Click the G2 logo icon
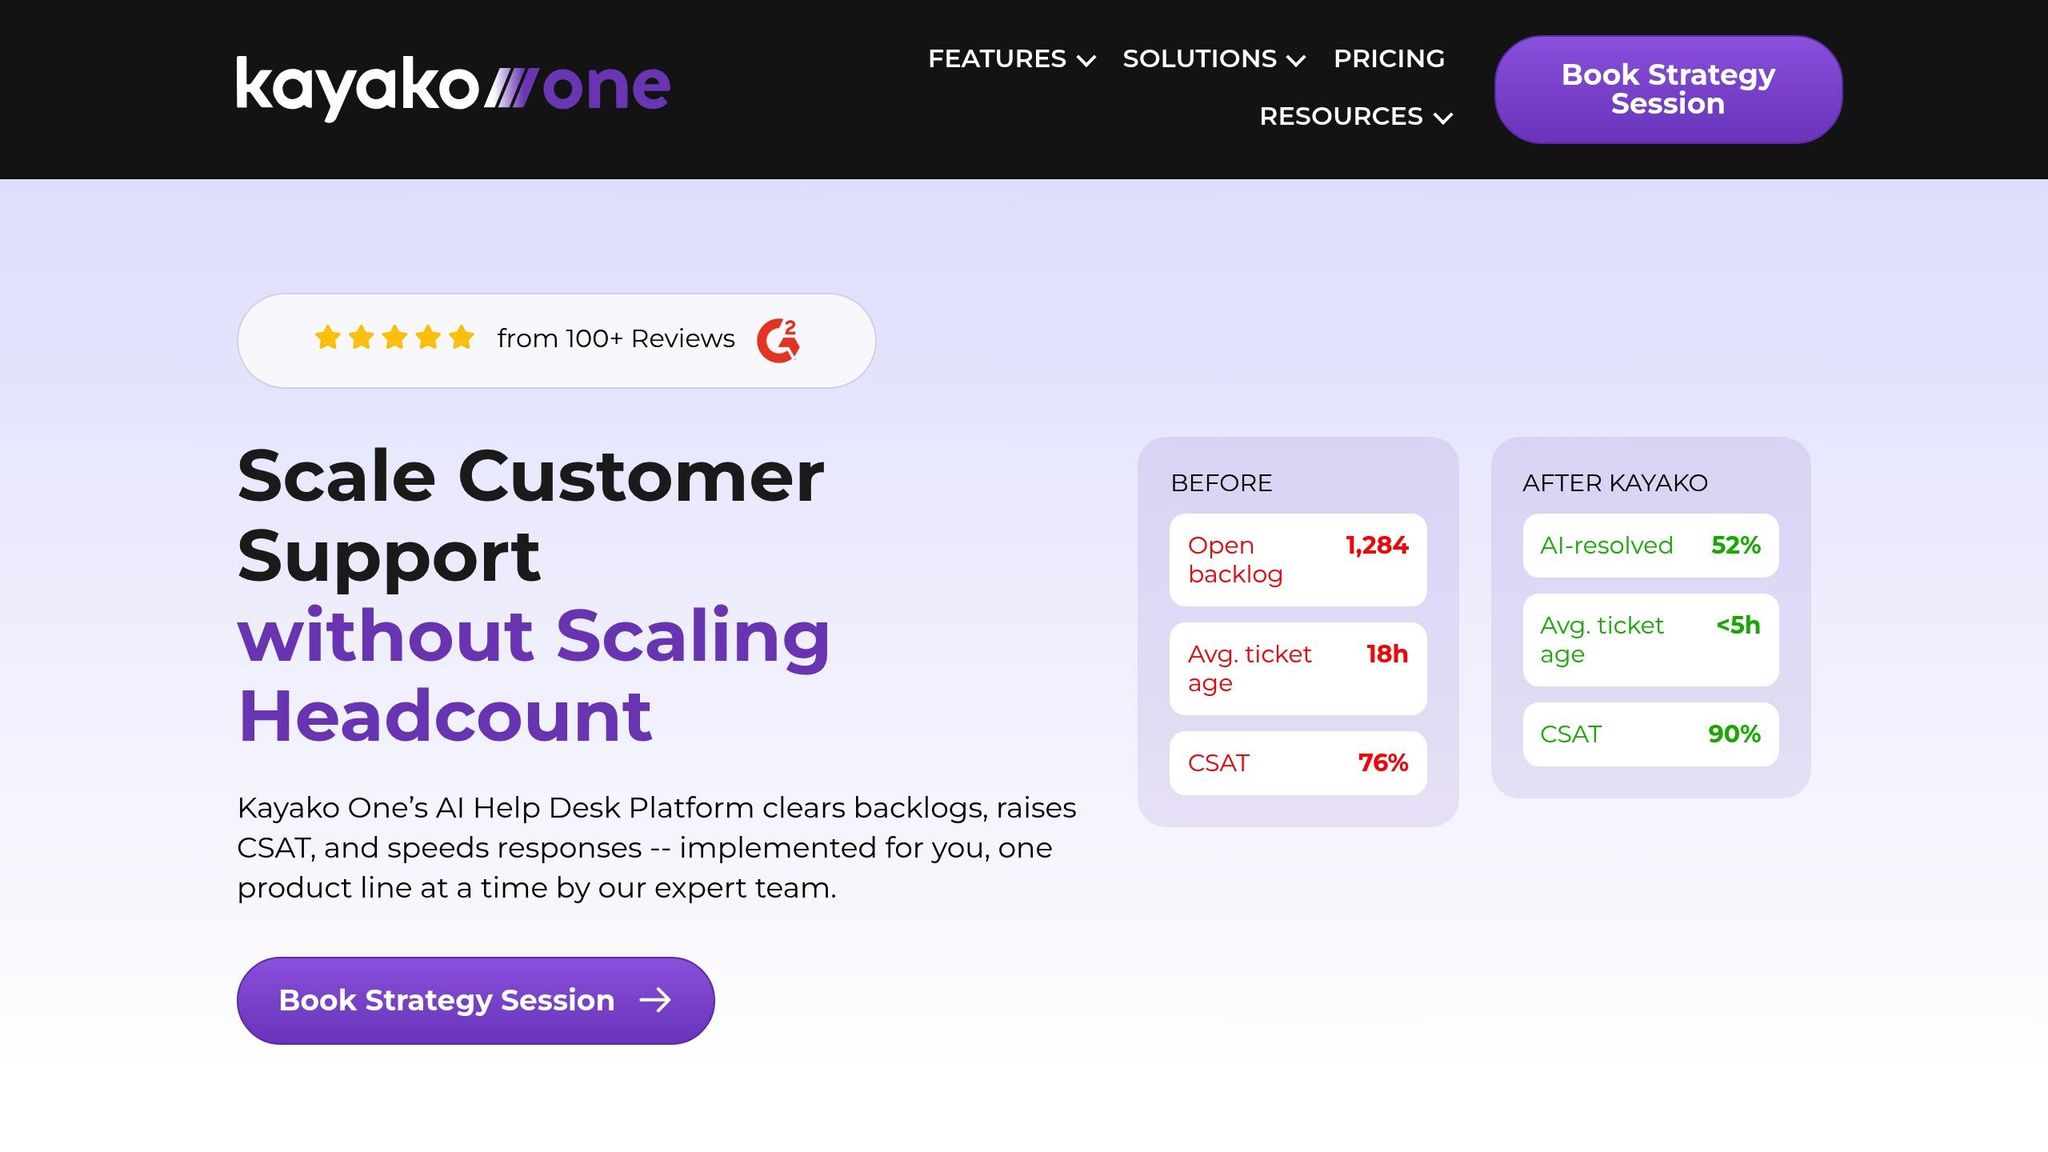Viewport: 2048px width, 1152px height. tap(778, 340)
